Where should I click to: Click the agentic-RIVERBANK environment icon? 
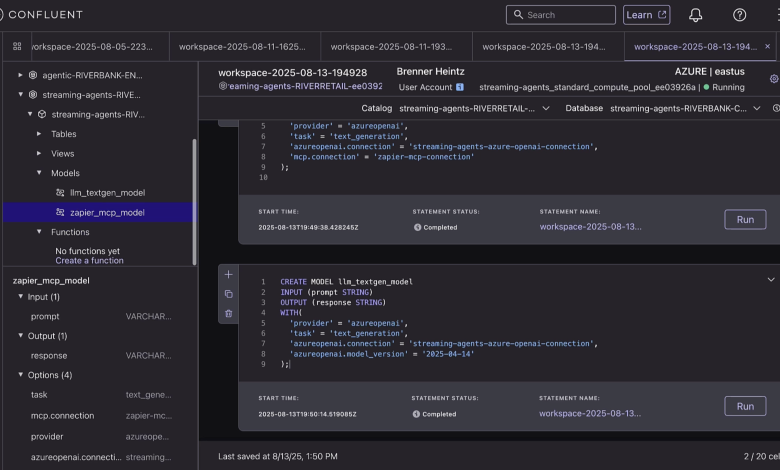tap(33, 75)
